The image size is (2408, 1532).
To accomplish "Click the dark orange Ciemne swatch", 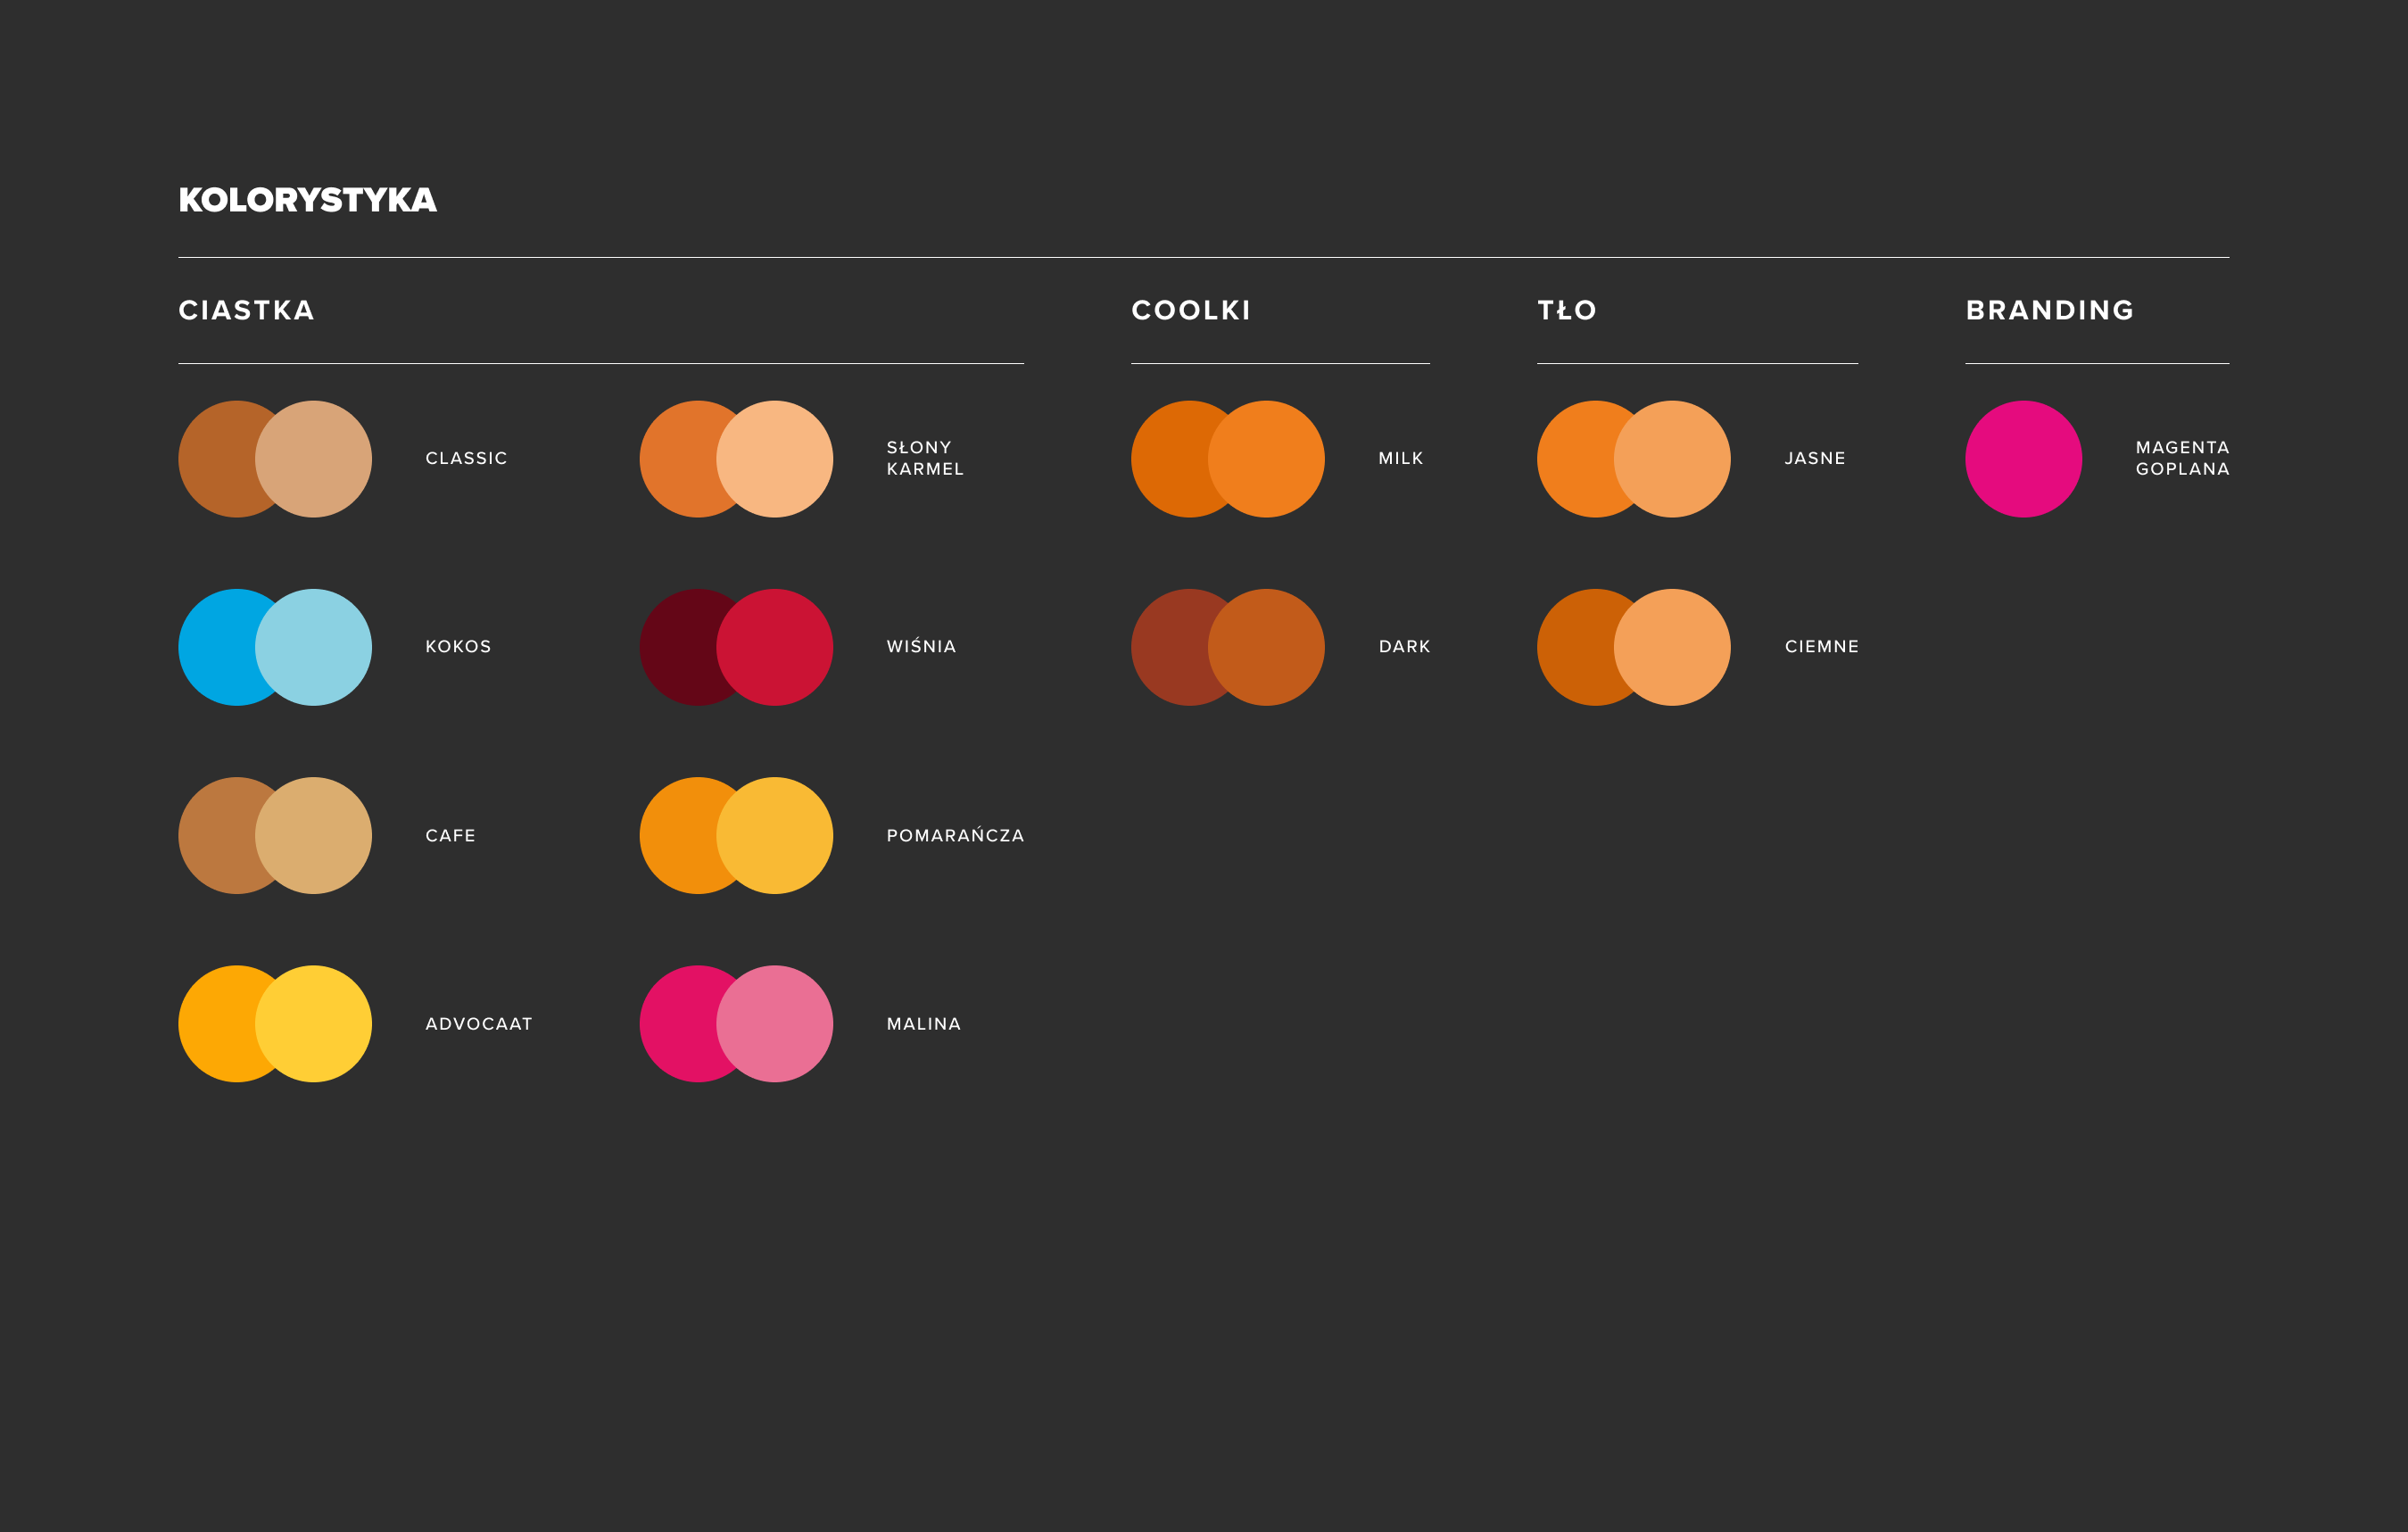I will (x=1571, y=647).
